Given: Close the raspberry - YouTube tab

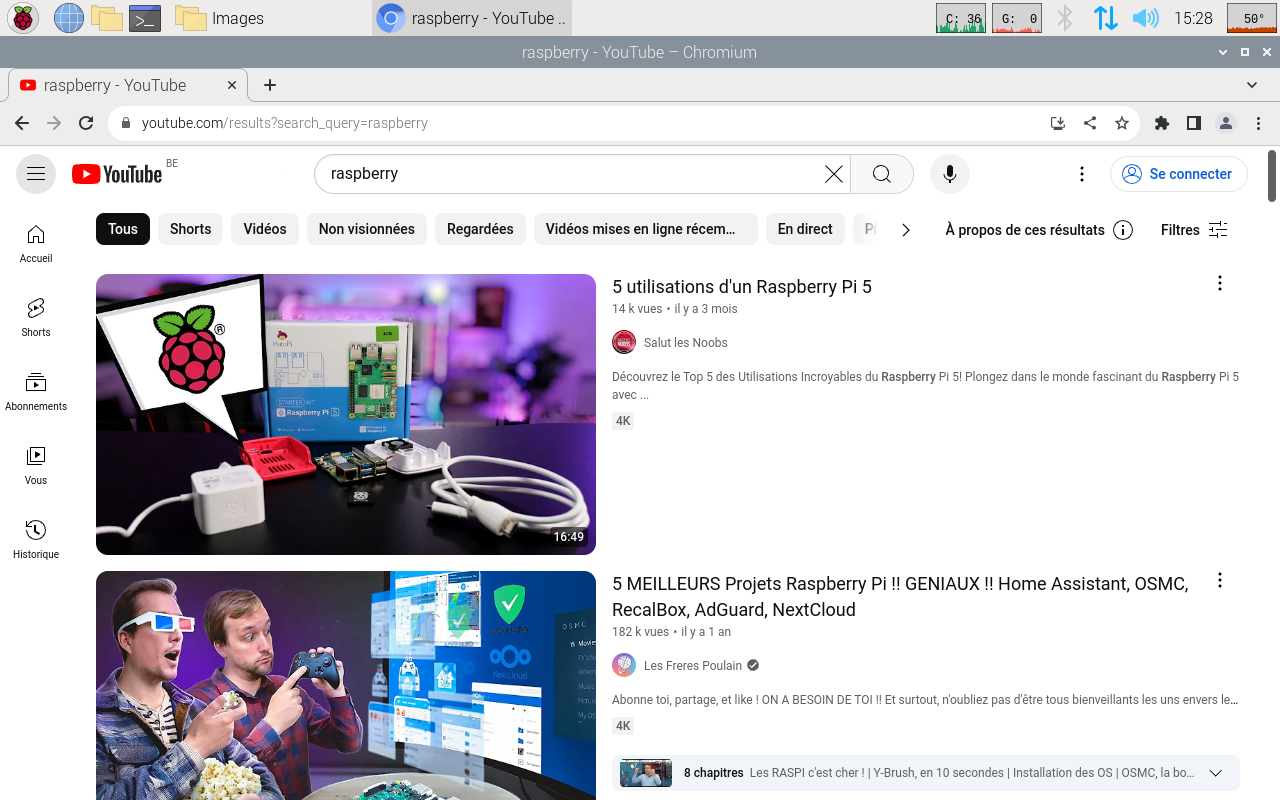Looking at the screenshot, I should click(232, 85).
